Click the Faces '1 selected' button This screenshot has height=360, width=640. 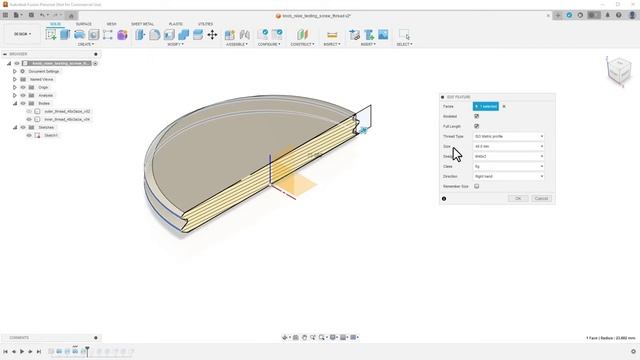tap(486, 106)
